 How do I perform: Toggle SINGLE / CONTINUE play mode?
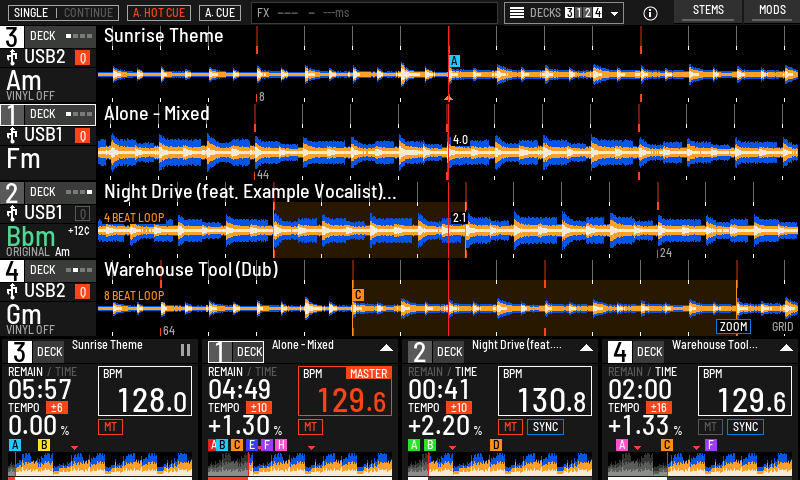coord(63,13)
